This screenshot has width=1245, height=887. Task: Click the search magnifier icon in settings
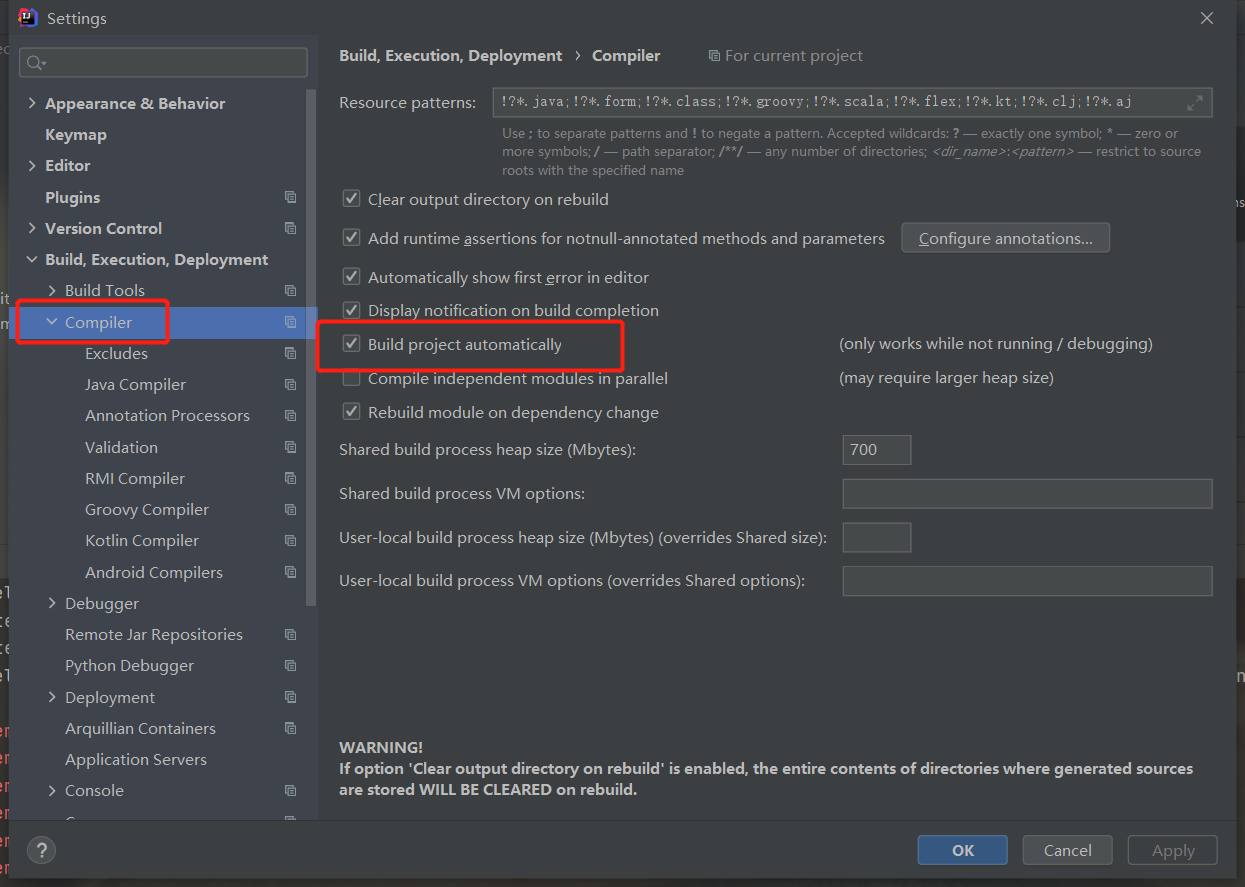(x=35, y=63)
